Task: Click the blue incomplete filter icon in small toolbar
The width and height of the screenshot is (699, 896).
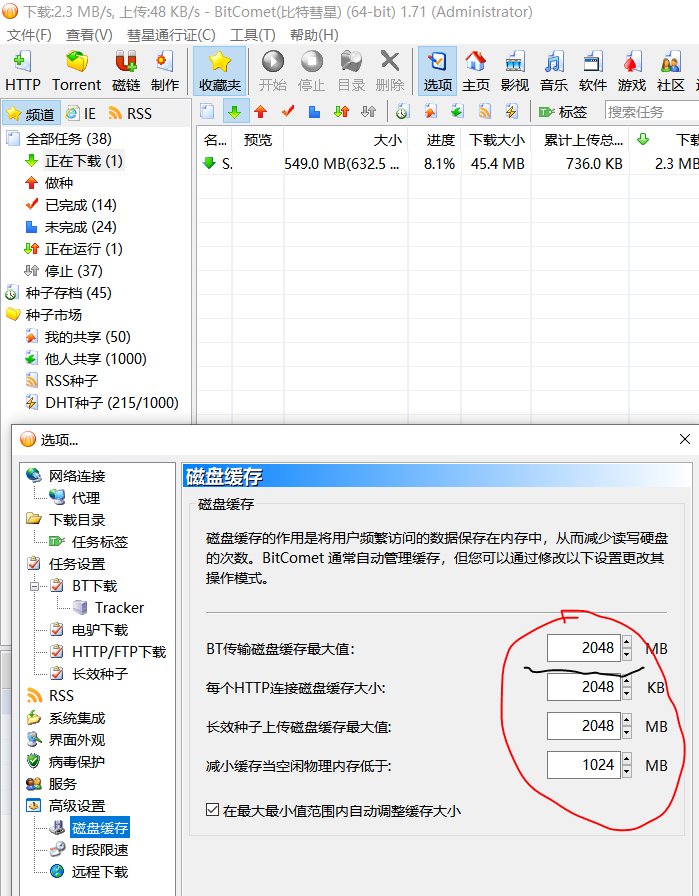Action: pyautogui.click(x=314, y=111)
